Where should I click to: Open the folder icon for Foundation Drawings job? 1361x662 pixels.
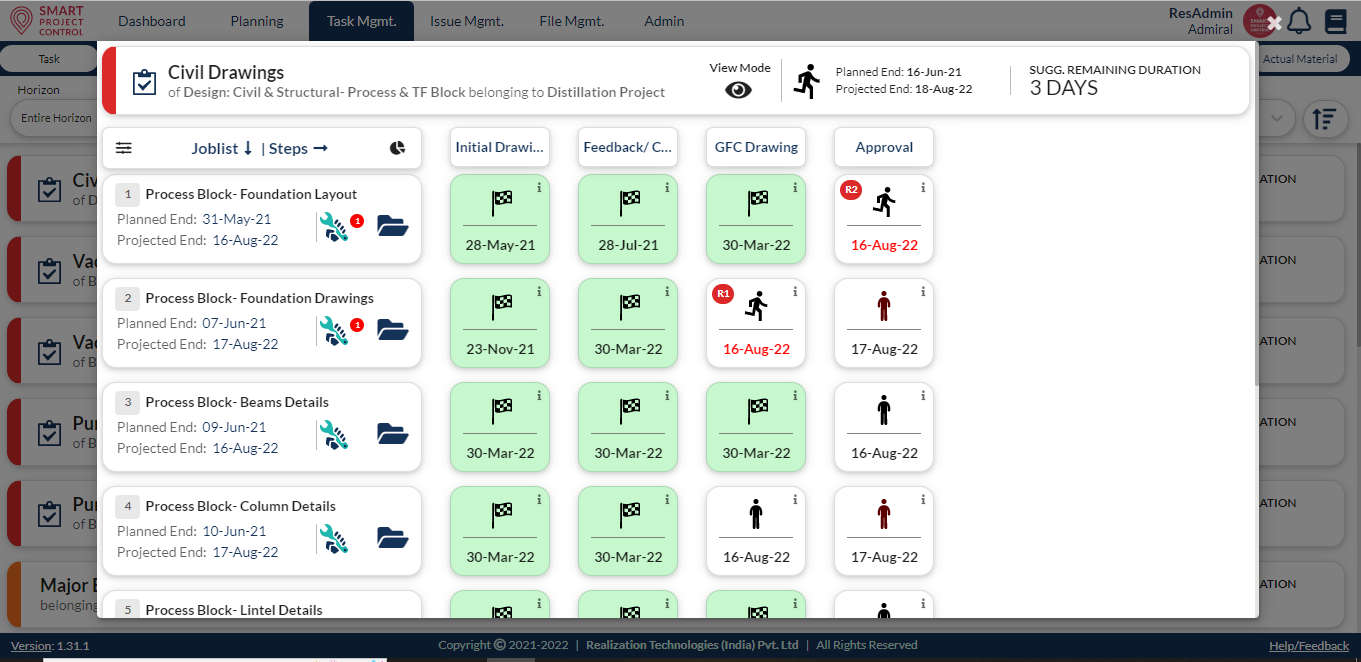point(393,330)
